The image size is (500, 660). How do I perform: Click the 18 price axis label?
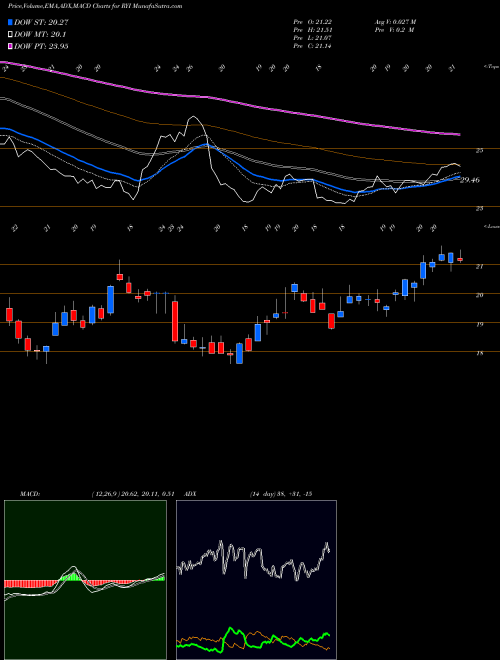(479, 354)
